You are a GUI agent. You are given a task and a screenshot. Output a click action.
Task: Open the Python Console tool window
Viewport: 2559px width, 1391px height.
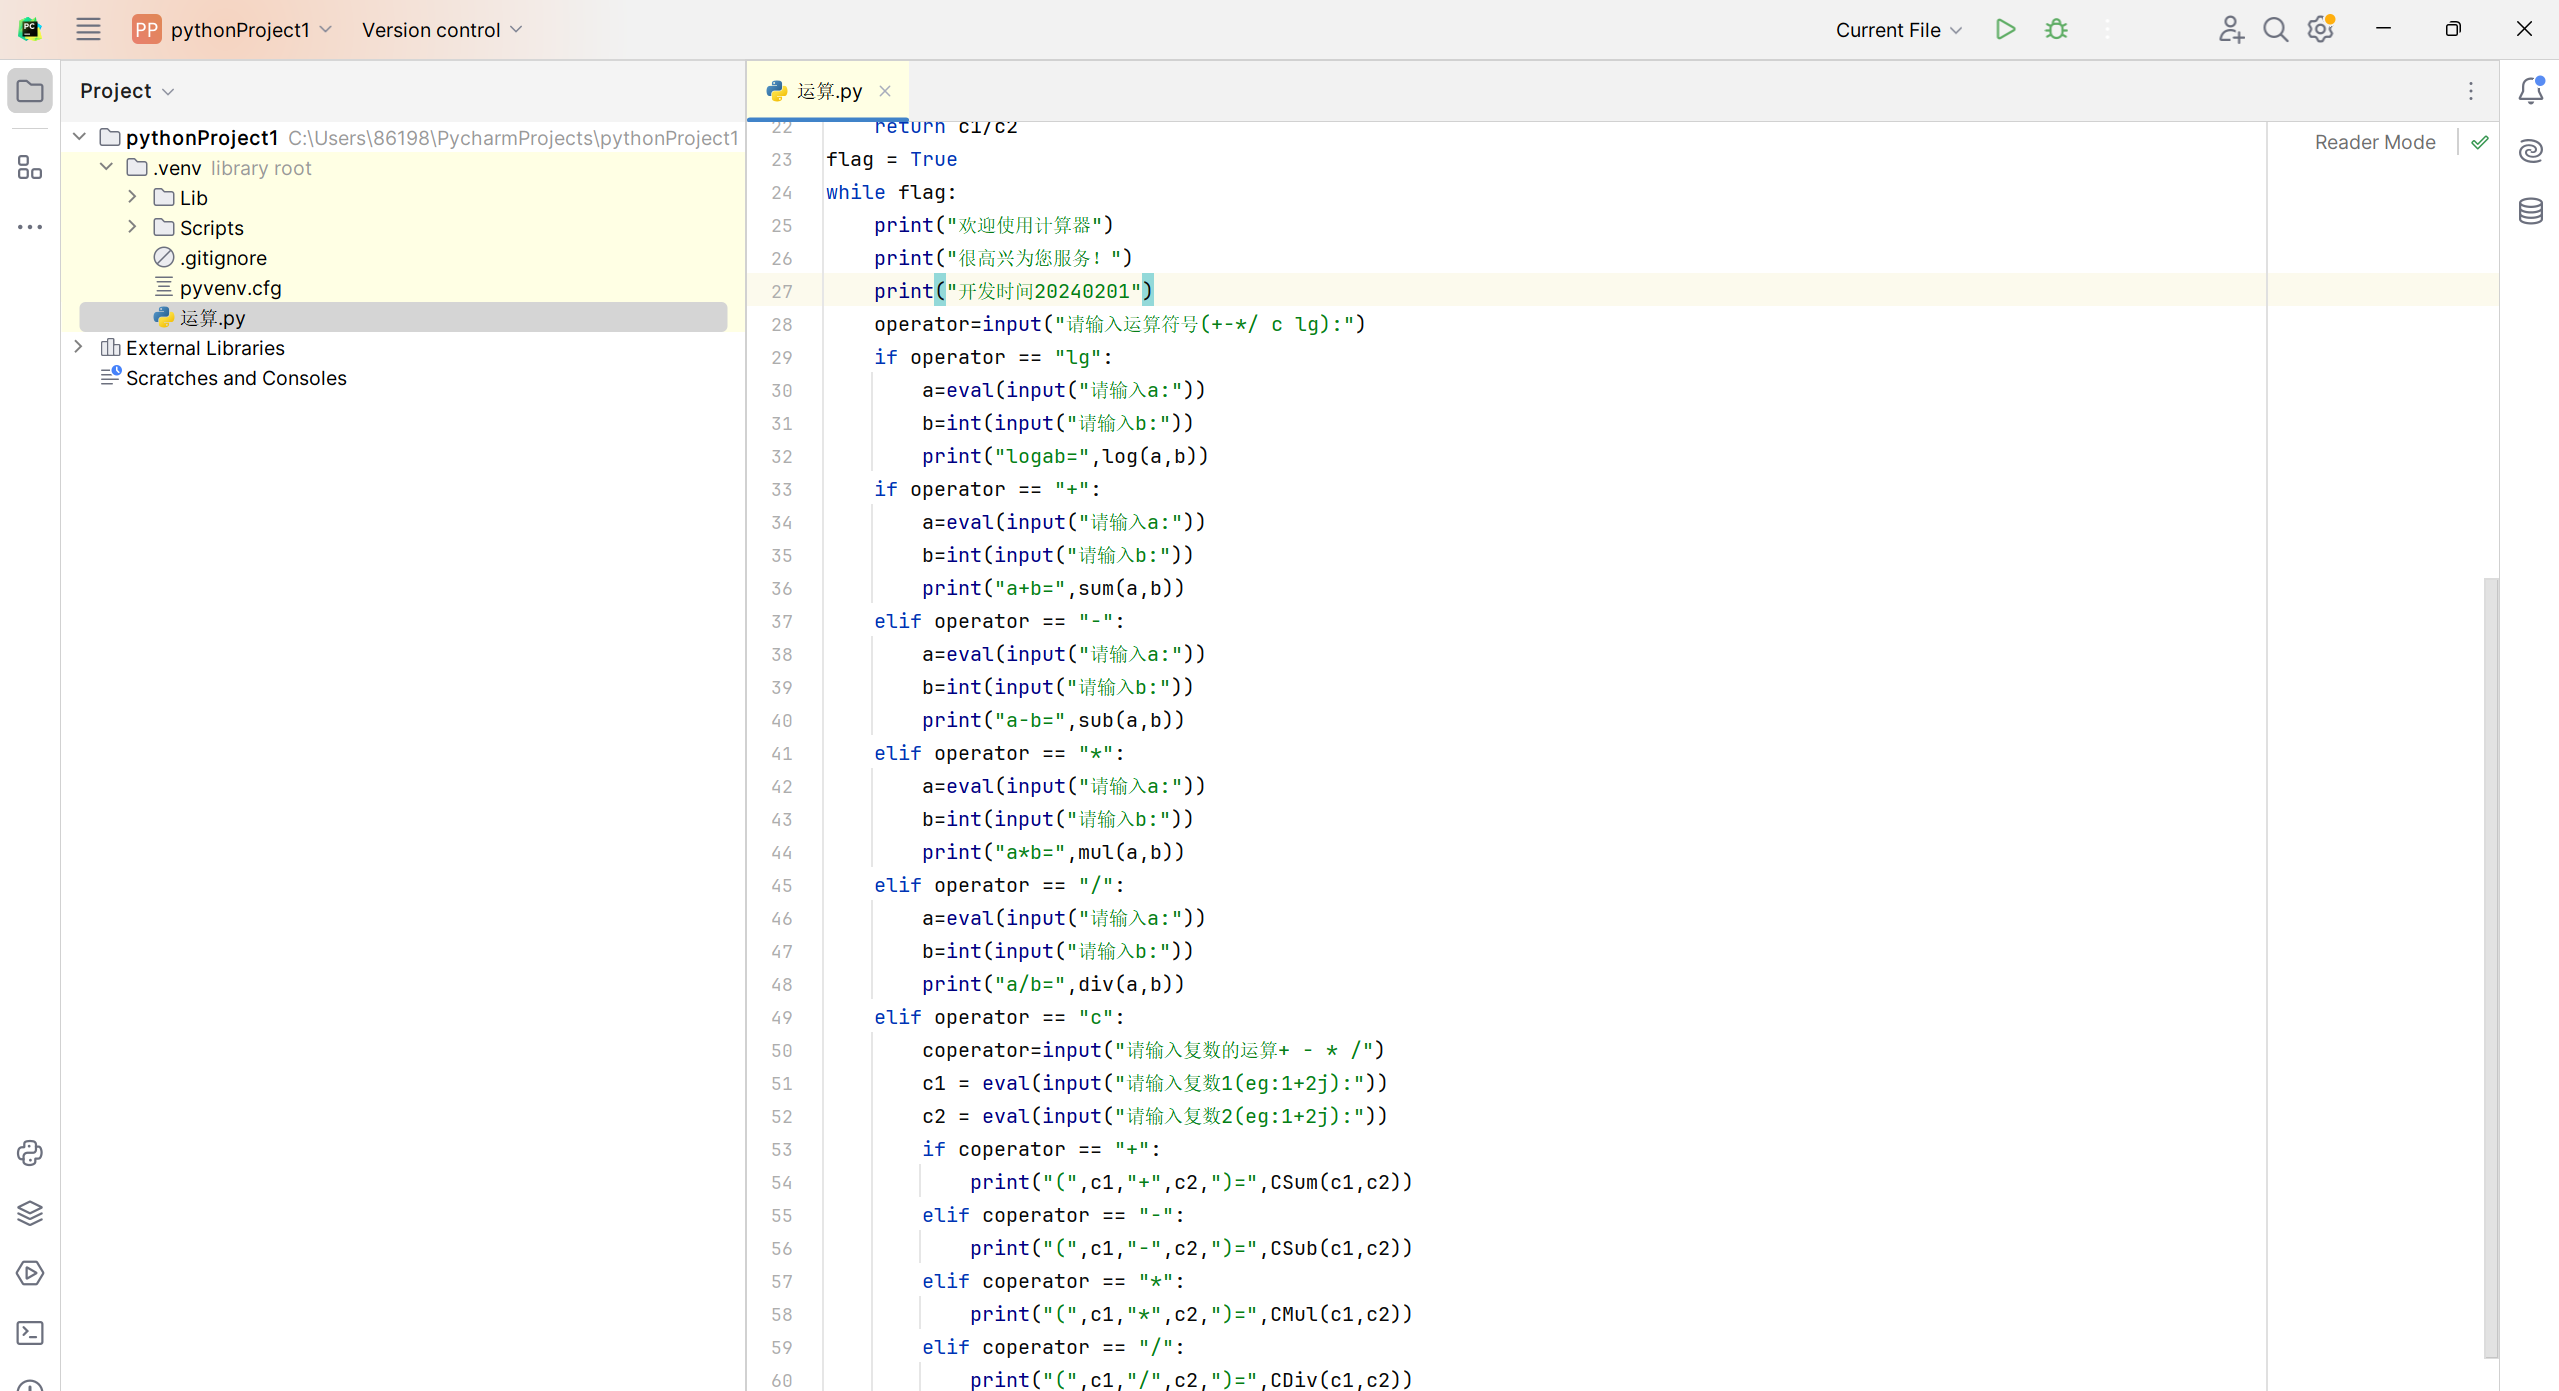pos(30,1153)
